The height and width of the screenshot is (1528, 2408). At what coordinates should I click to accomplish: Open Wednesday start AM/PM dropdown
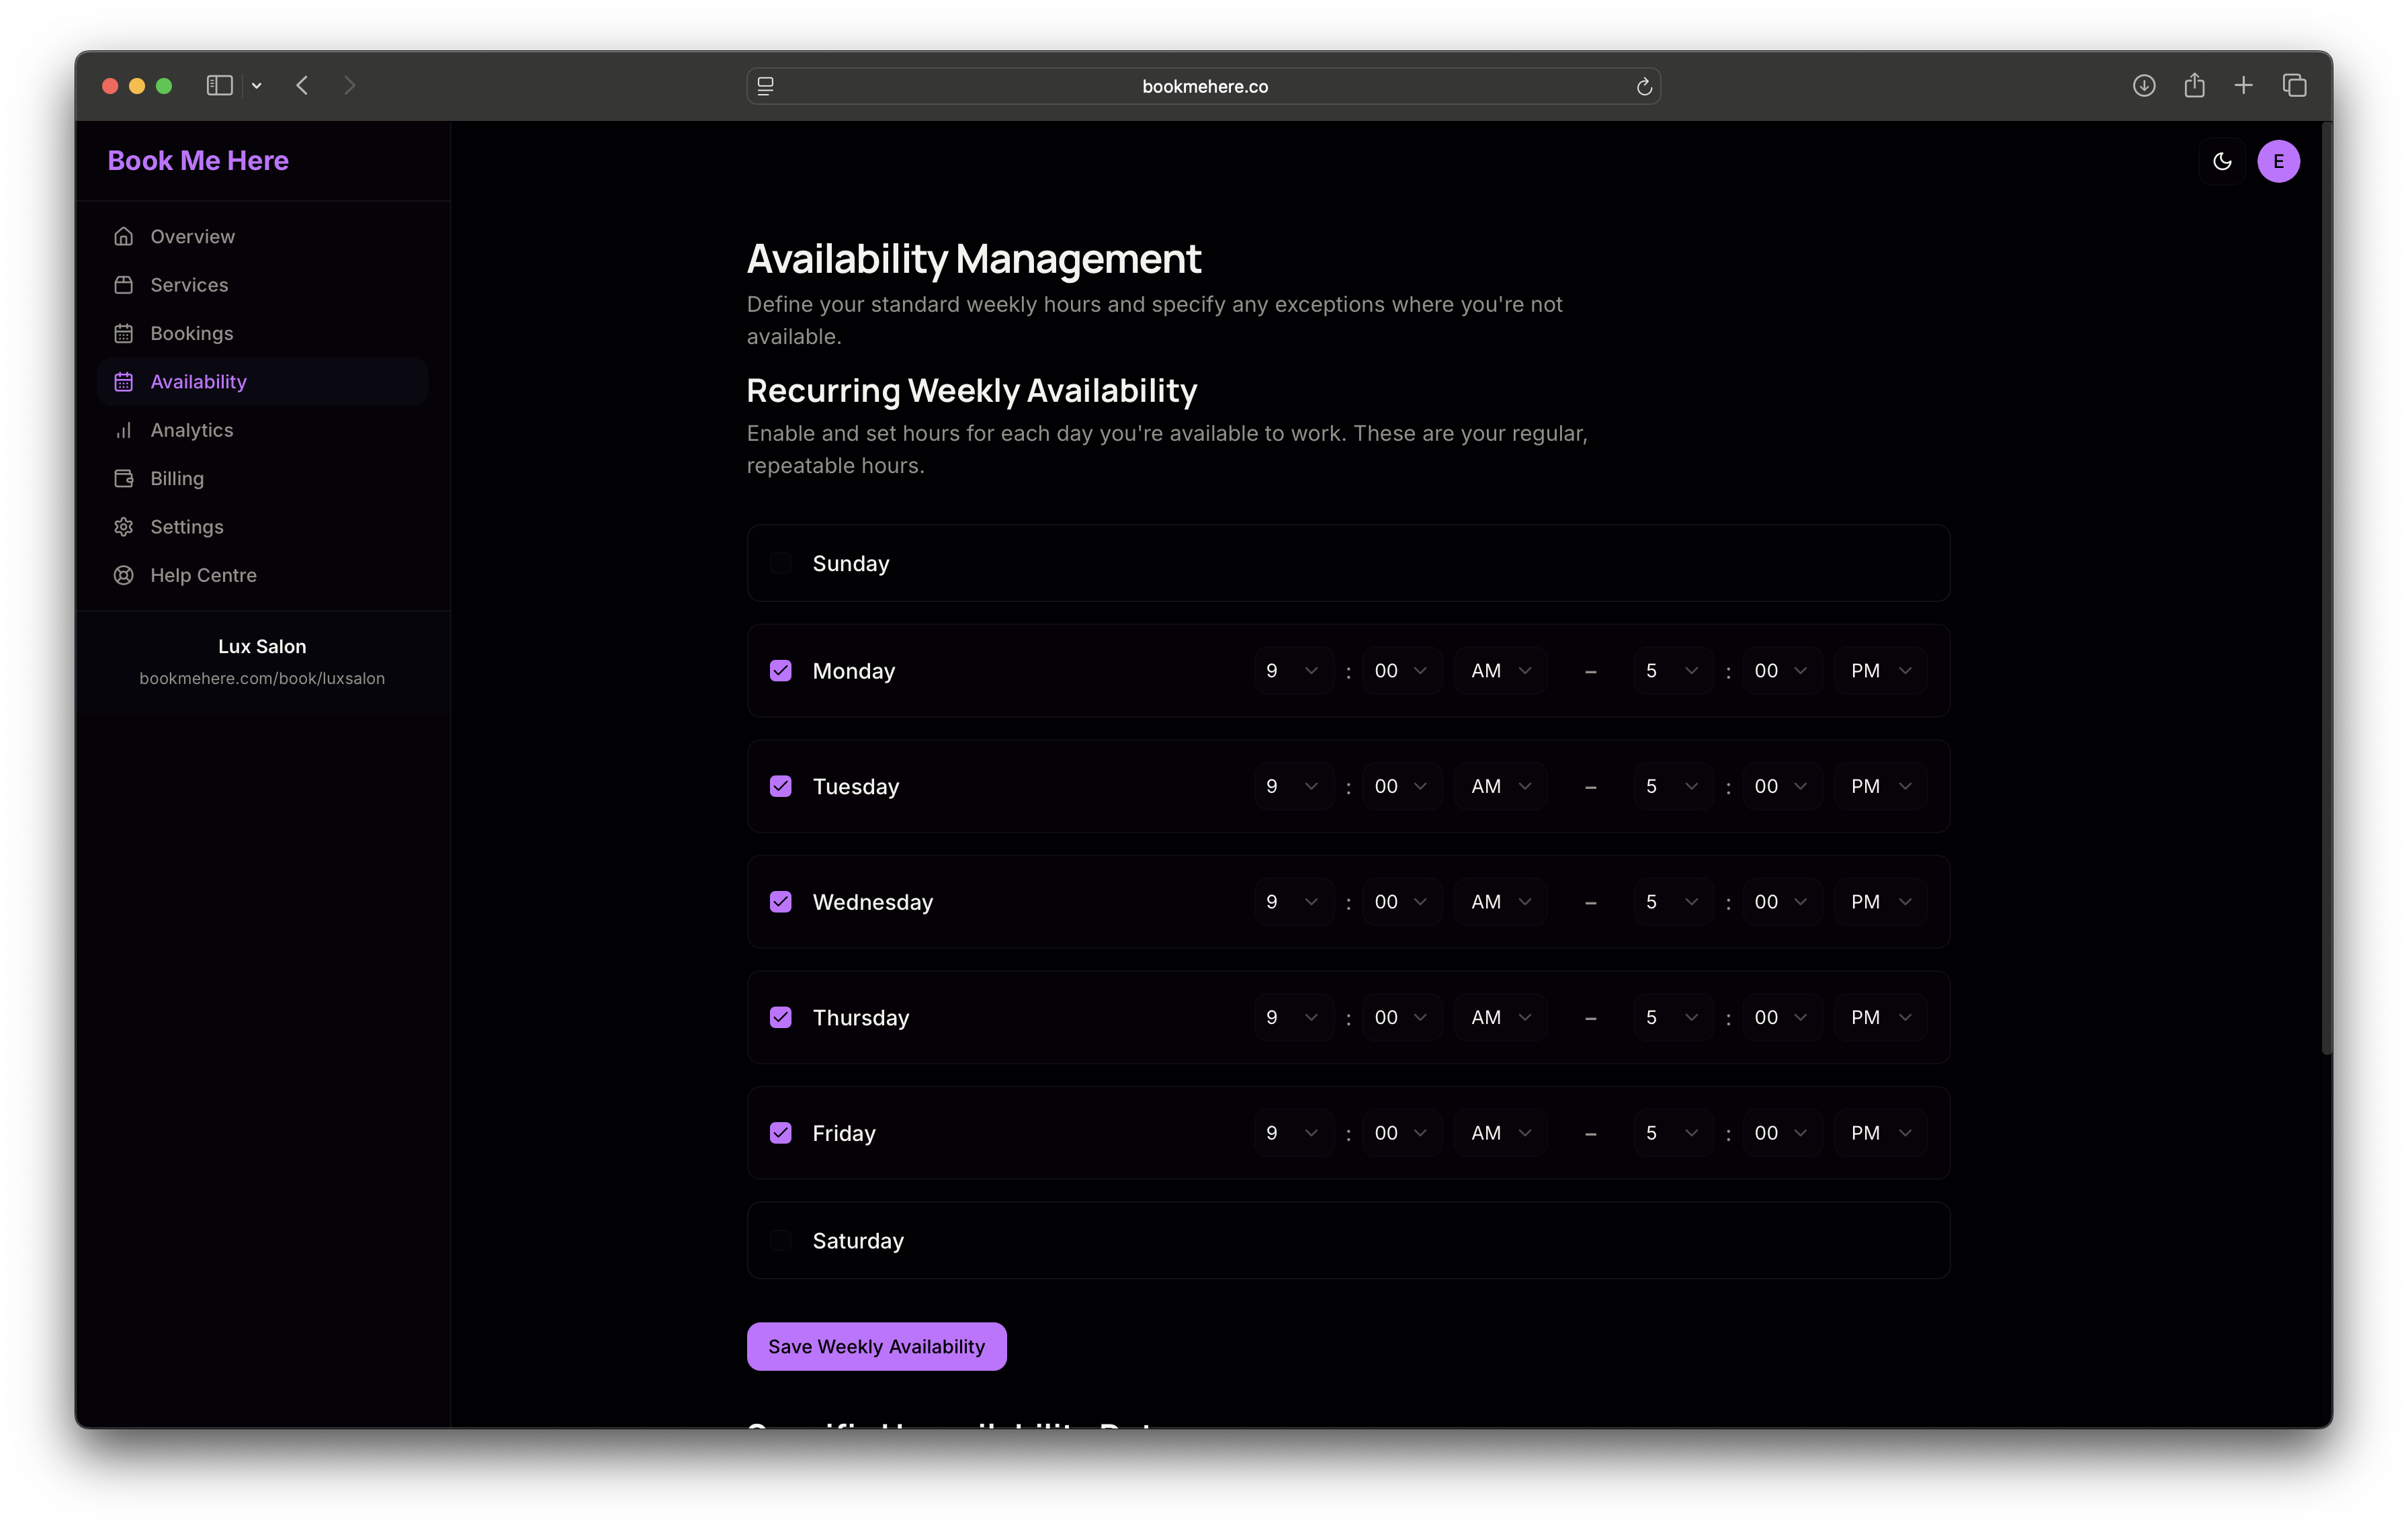[1500, 901]
